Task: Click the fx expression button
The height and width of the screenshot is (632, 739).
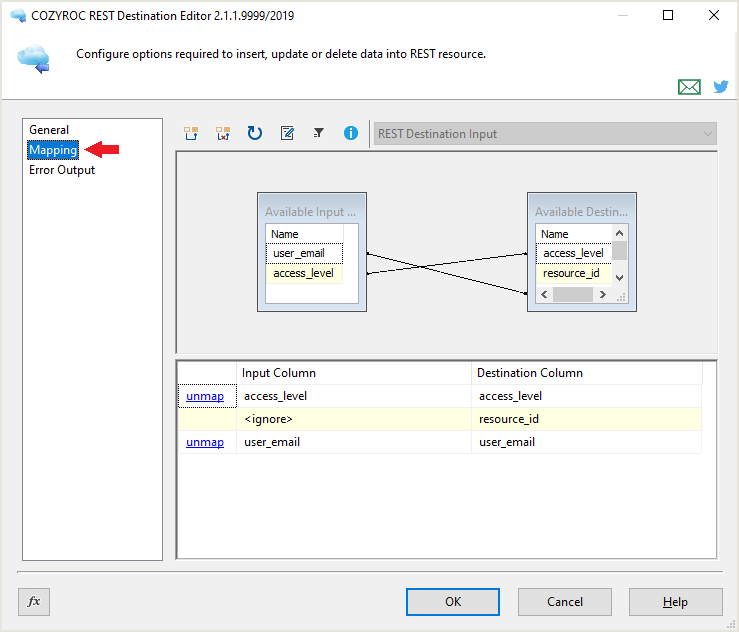Action: click(34, 602)
